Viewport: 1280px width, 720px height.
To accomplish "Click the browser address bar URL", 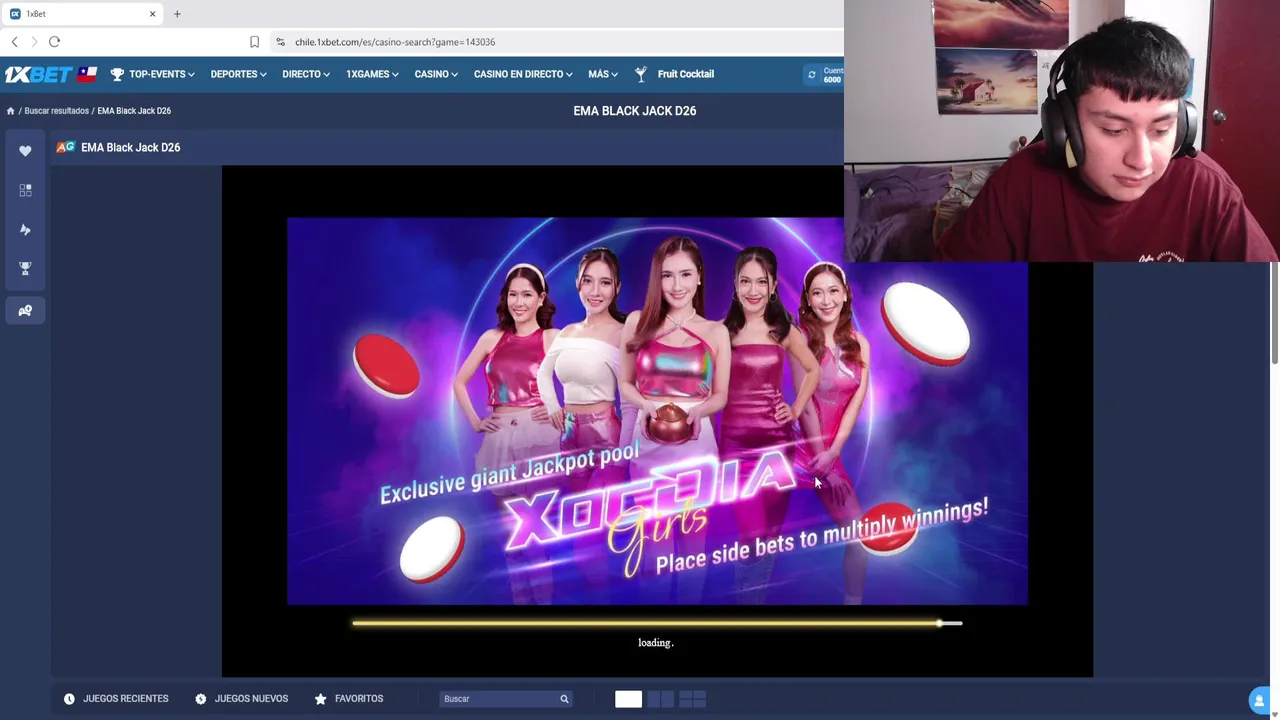I will coord(395,42).
